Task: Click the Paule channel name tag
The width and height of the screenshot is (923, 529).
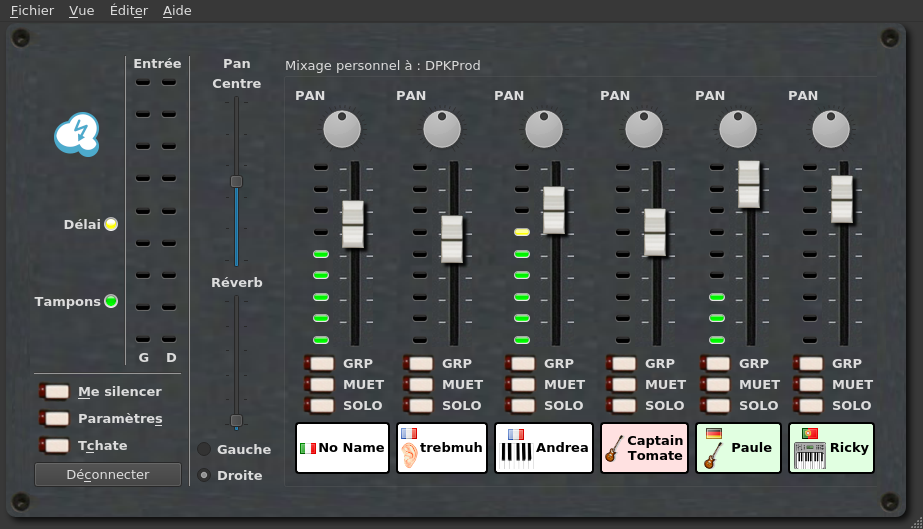Action: coord(738,448)
